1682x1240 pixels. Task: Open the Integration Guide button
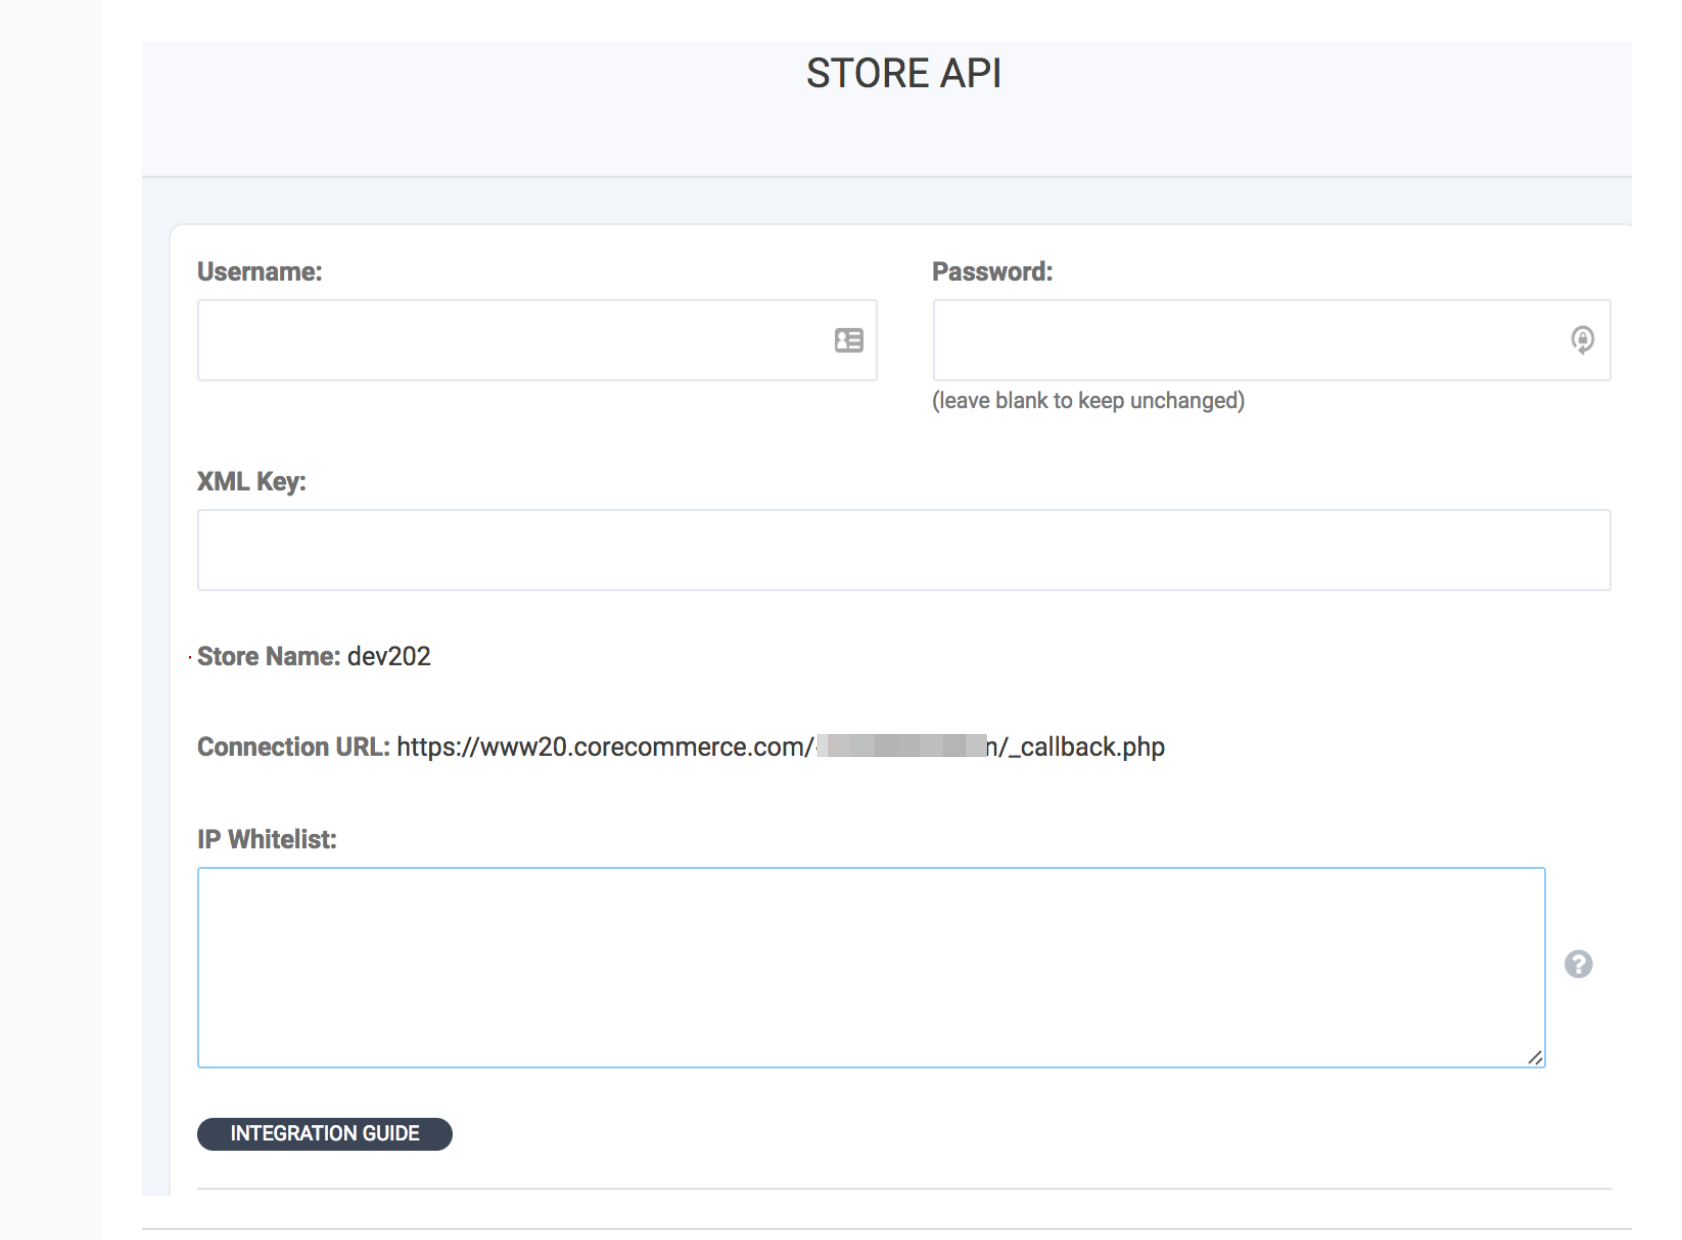tap(325, 1134)
